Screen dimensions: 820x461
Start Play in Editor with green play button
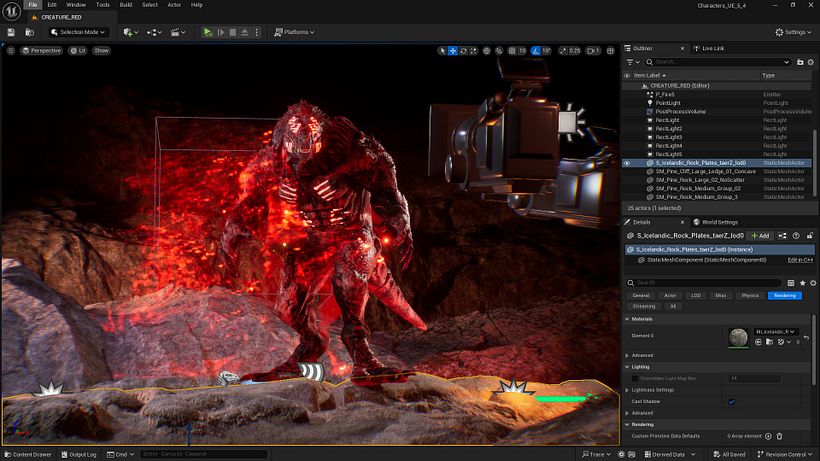208,32
